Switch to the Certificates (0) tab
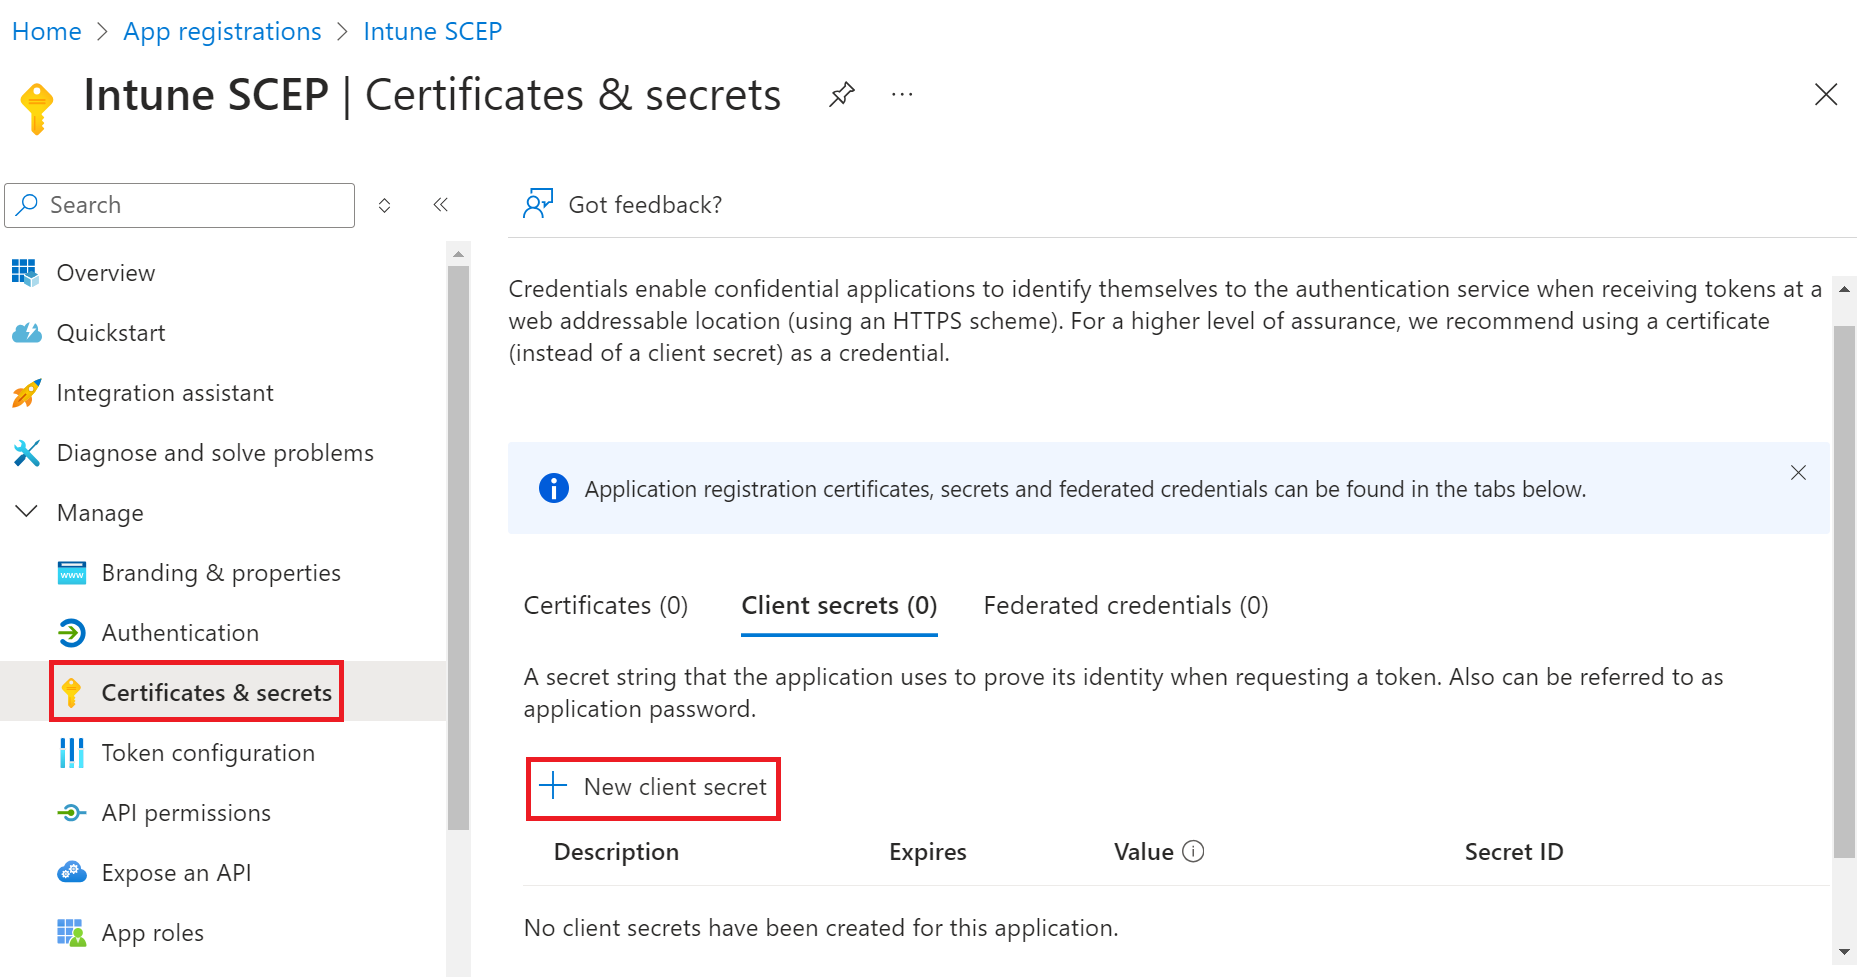This screenshot has height=977, width=1858. [605, 606]
